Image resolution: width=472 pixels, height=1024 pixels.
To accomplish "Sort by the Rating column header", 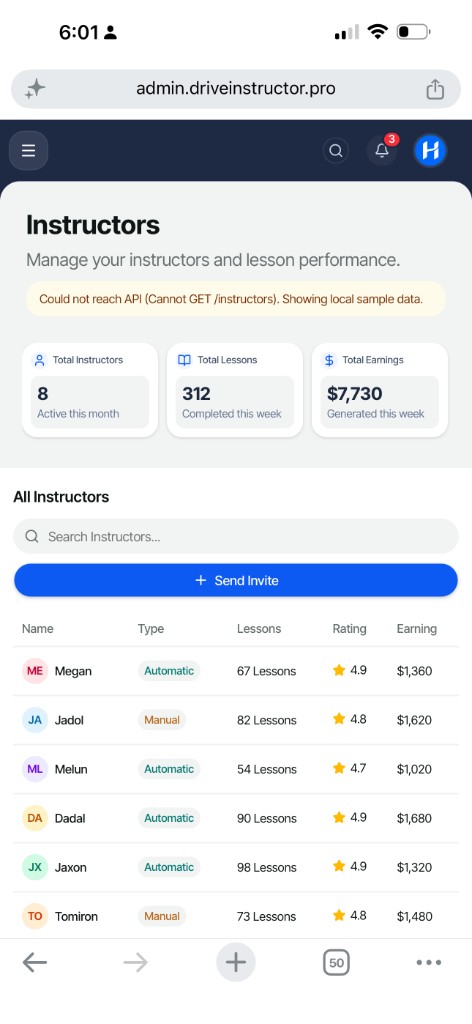I will (x=349, y=629).
